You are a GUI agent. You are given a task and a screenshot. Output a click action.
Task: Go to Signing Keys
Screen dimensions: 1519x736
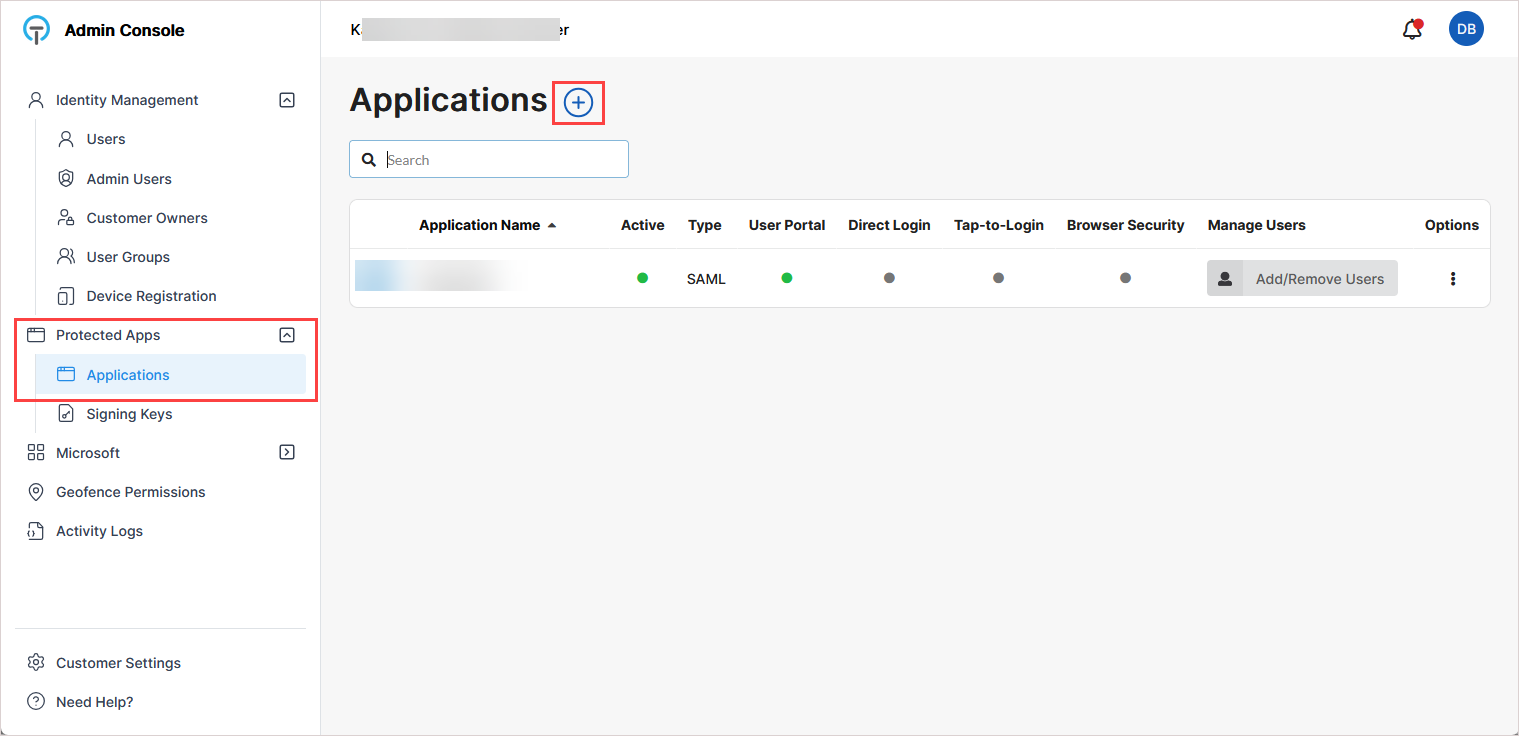129,414
